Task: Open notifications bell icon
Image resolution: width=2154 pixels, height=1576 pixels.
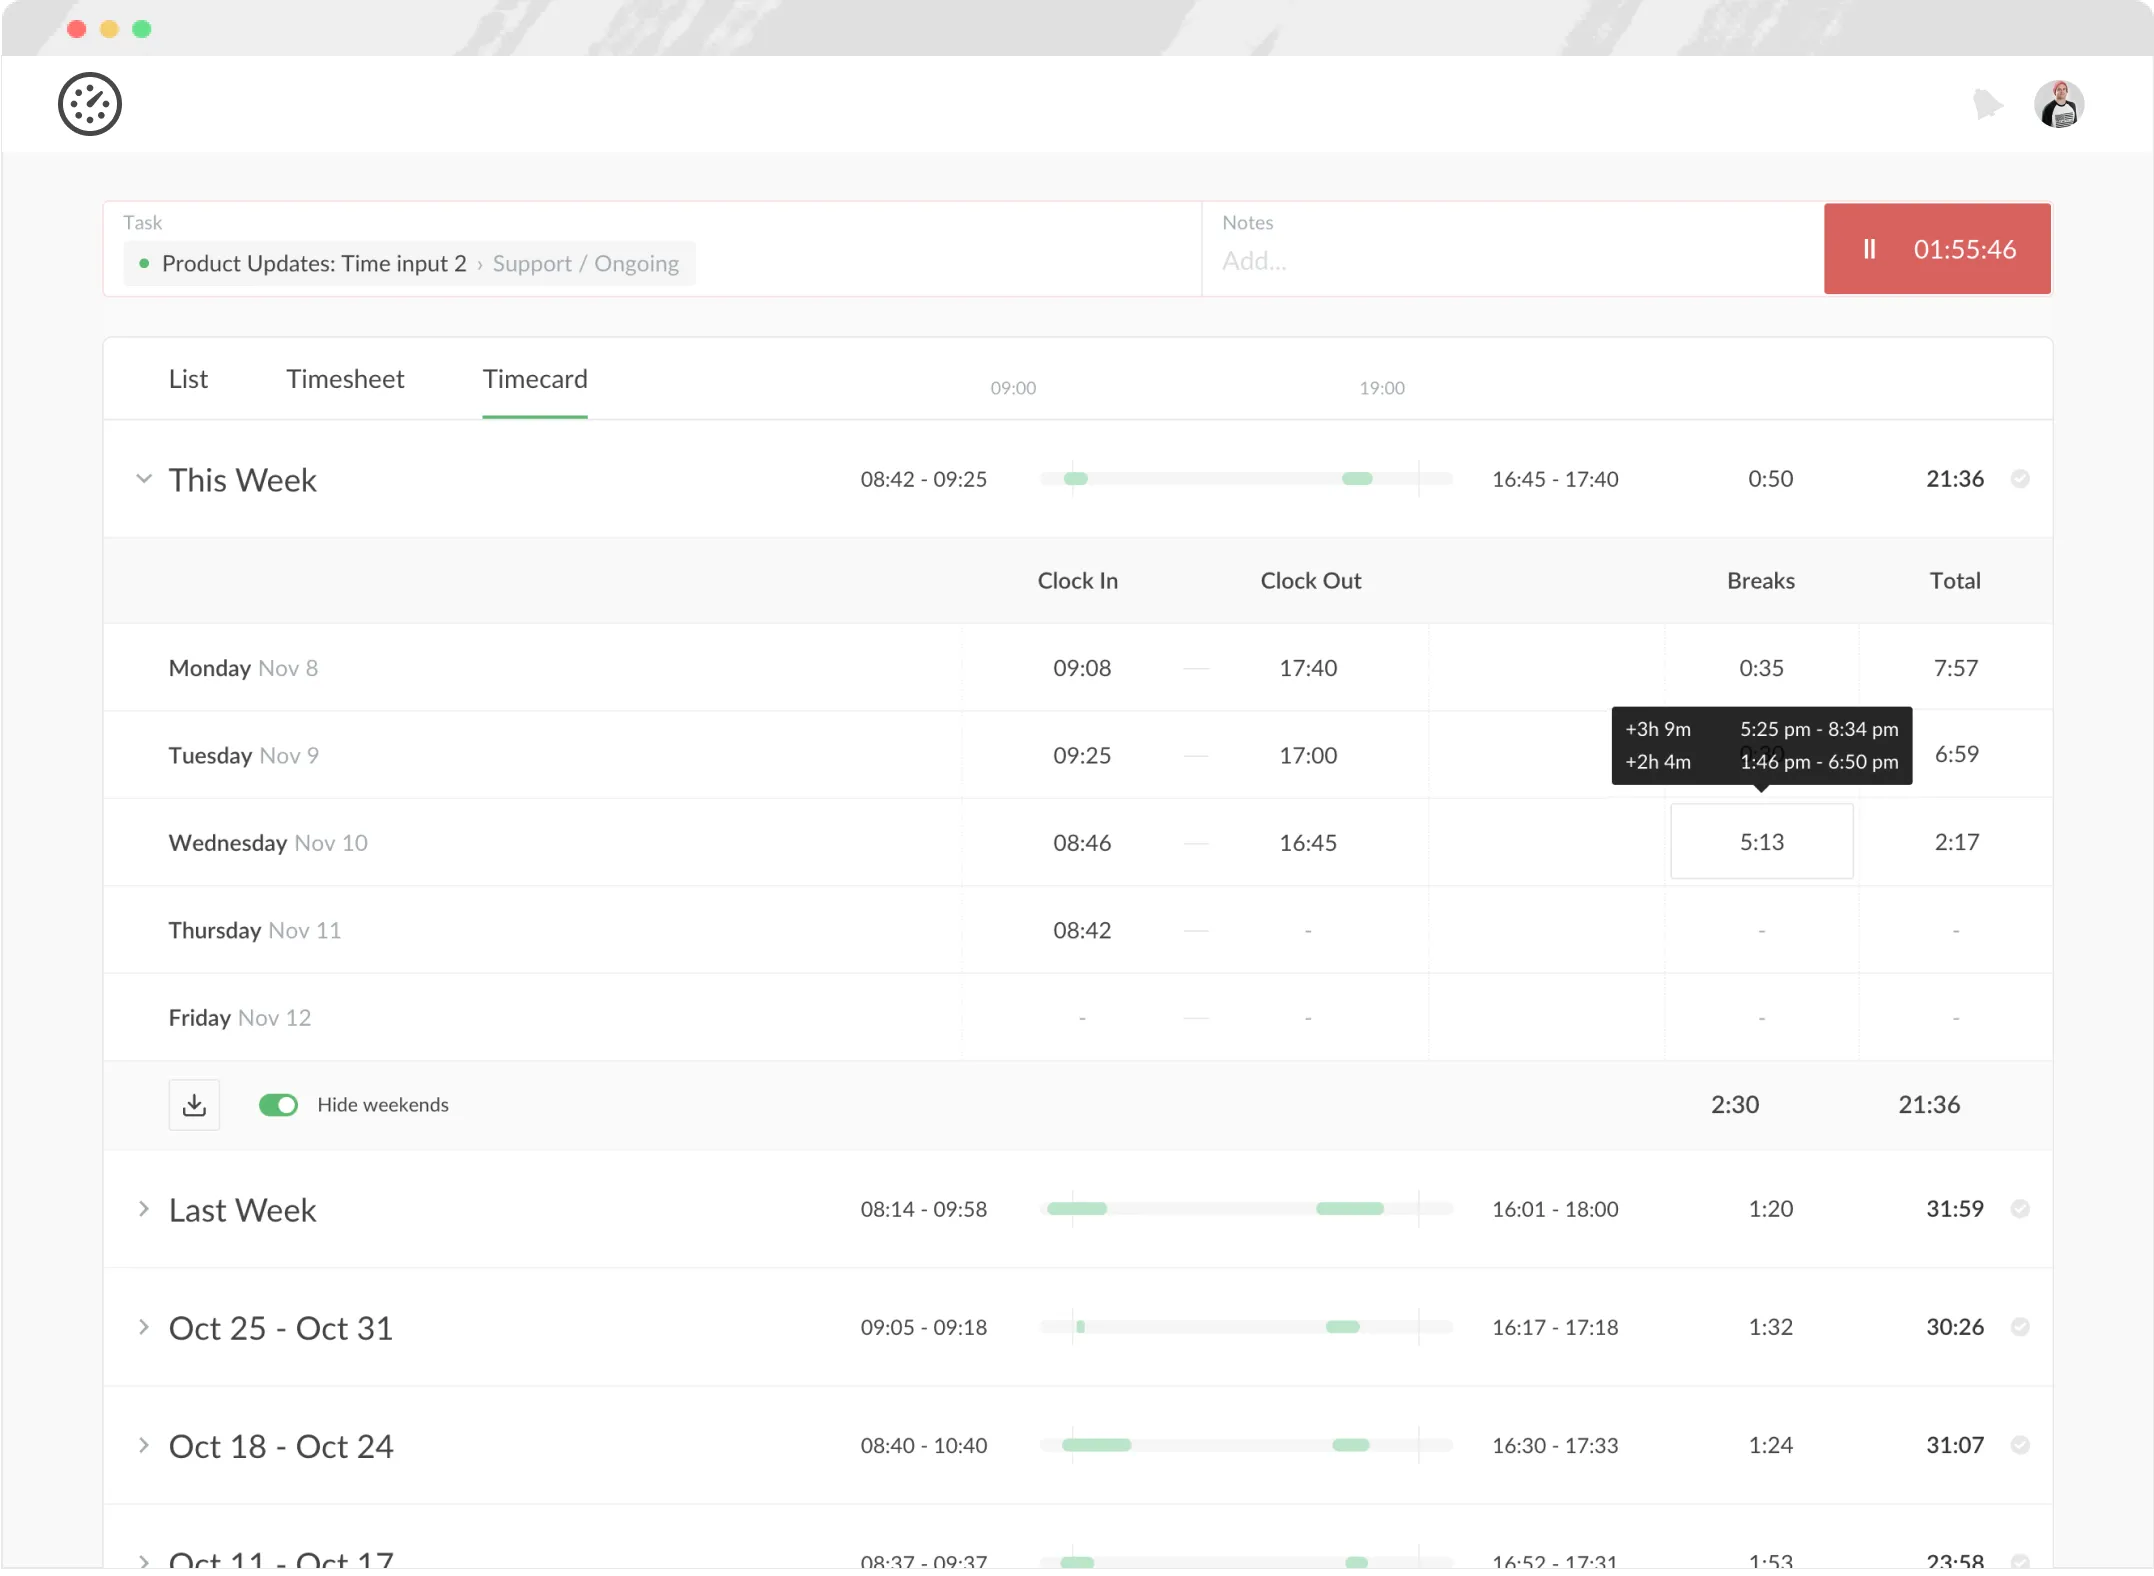Action: coord(1988,104)
